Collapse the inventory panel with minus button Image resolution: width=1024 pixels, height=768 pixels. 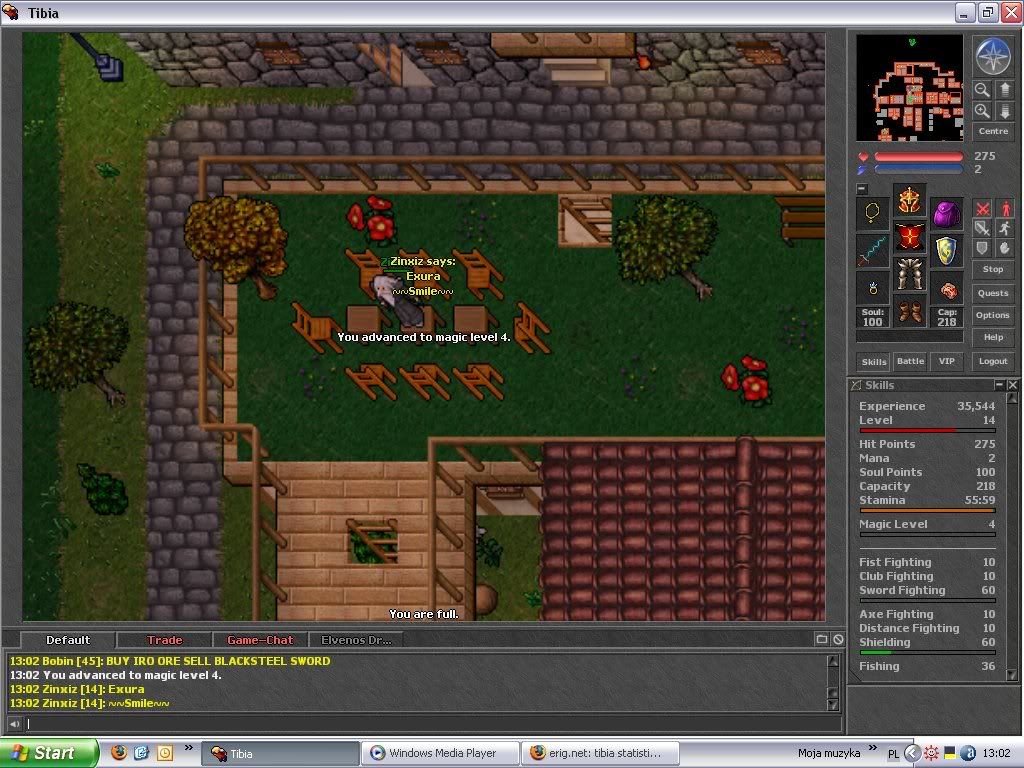[x=862, y=189]
